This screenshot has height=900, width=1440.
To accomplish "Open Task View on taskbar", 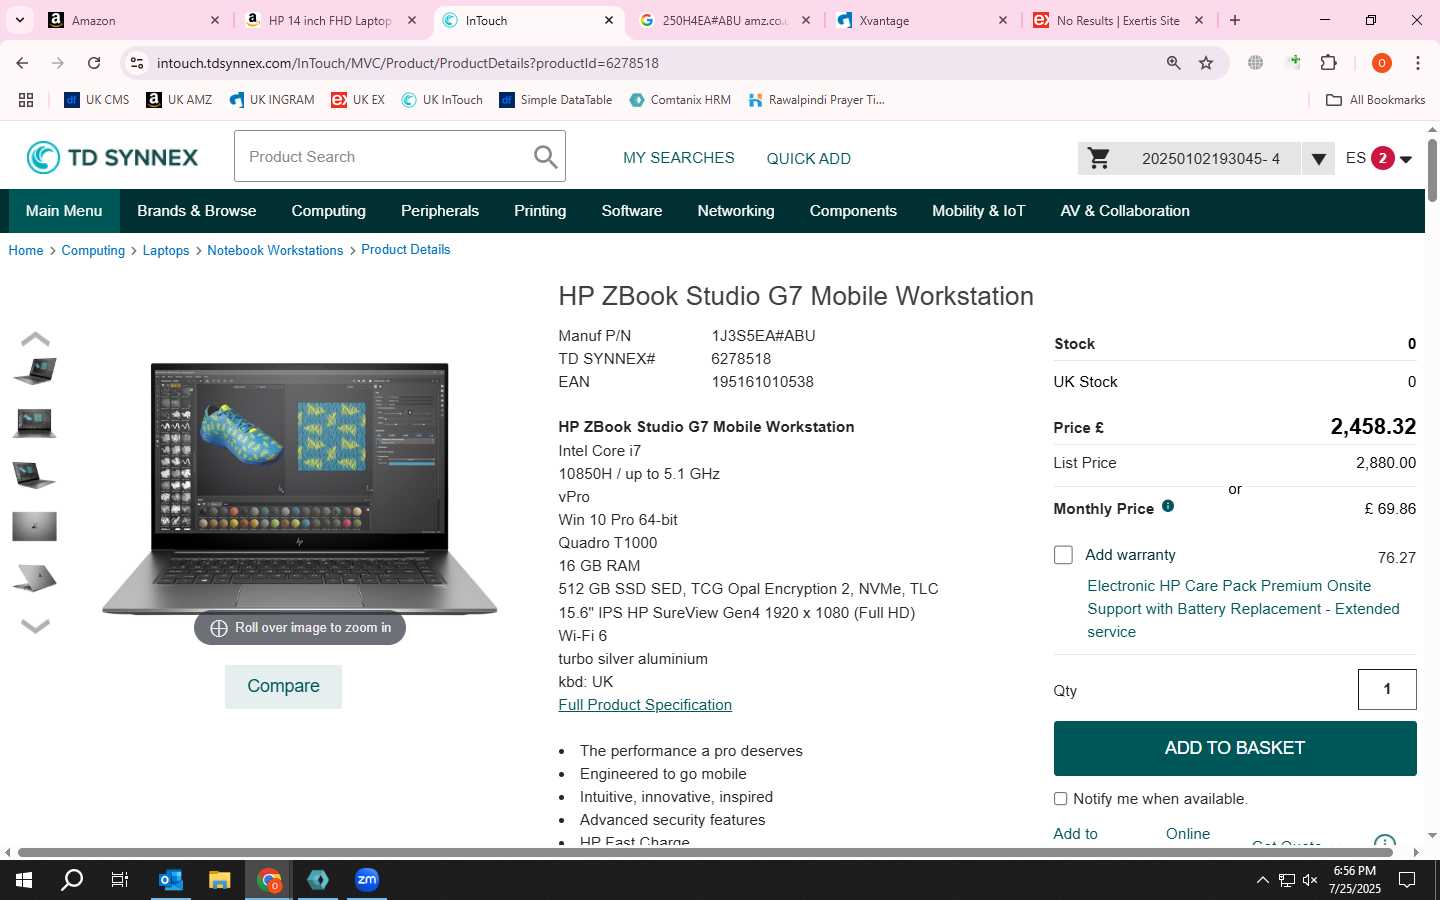I will (x=120, y=880).
